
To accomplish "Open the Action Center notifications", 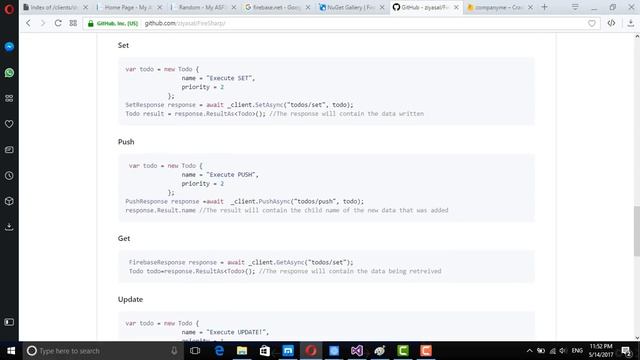I will click(x=627, y=351).
